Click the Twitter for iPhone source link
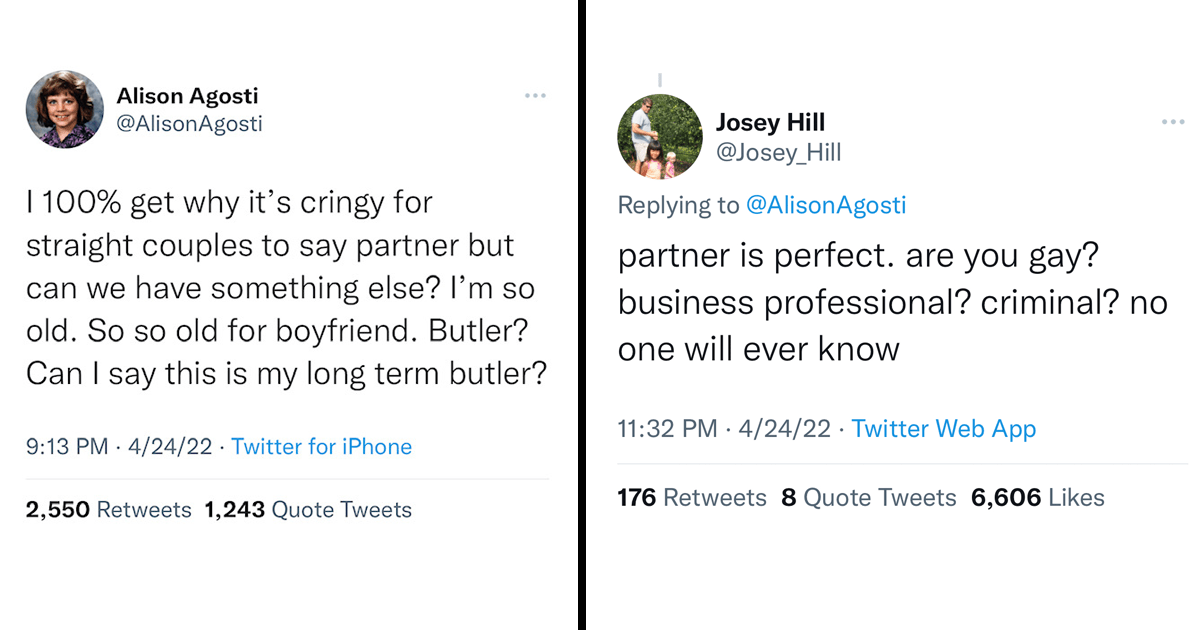 pos(321,446)
